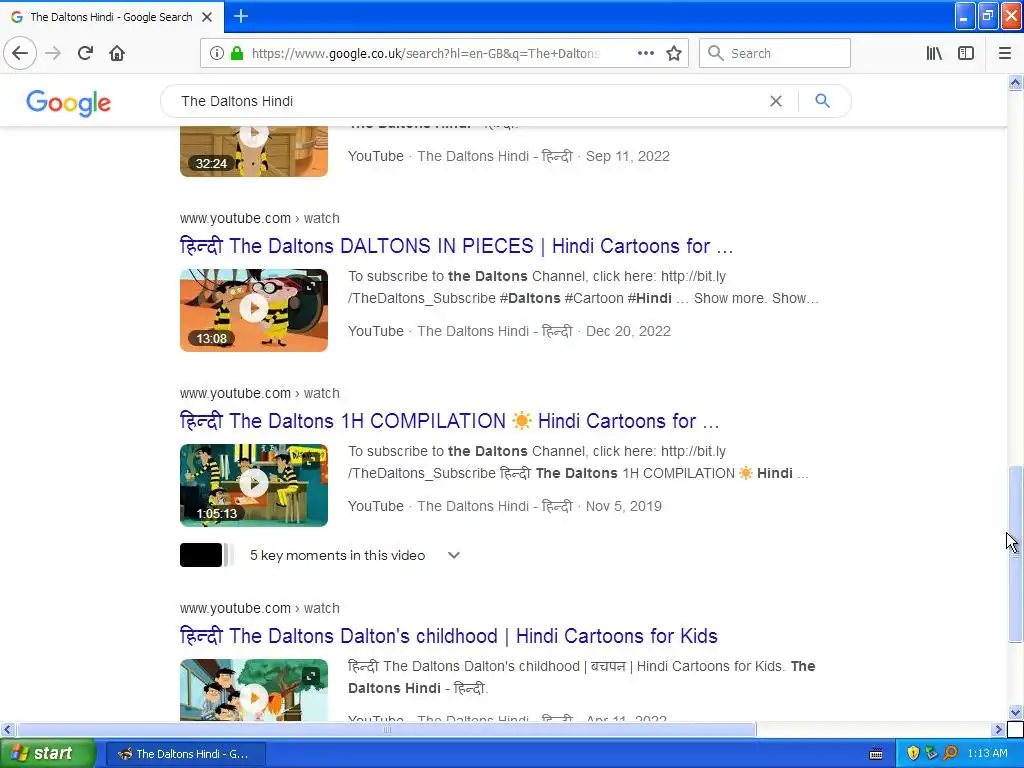Select The Daltons Hindi browser tab
The image size is (1024, 768).
tap(111, 17)
